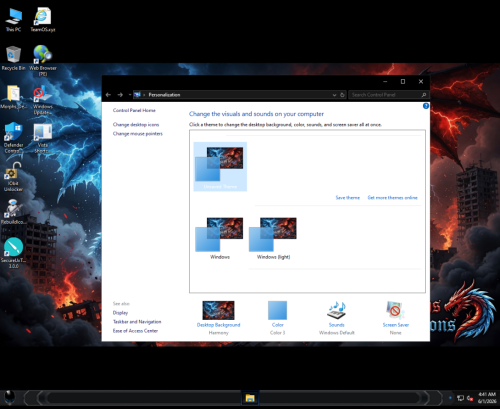Launch SecureUxT 3.0.0 shortcut
The height and width of the screenshot is (409, 500).
click(13, 253)
